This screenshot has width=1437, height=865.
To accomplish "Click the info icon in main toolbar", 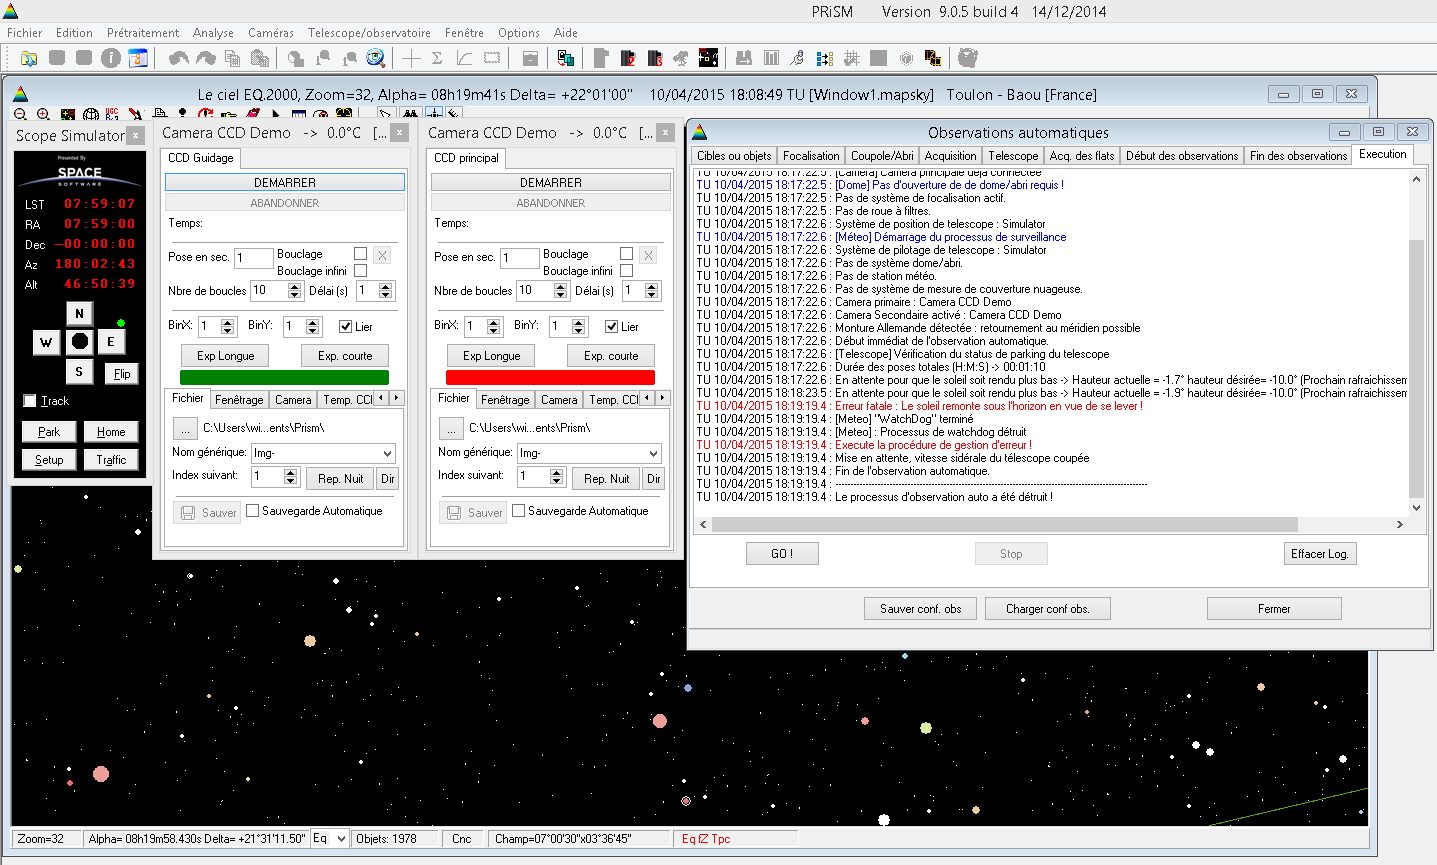I will click(x=111, y=58).
